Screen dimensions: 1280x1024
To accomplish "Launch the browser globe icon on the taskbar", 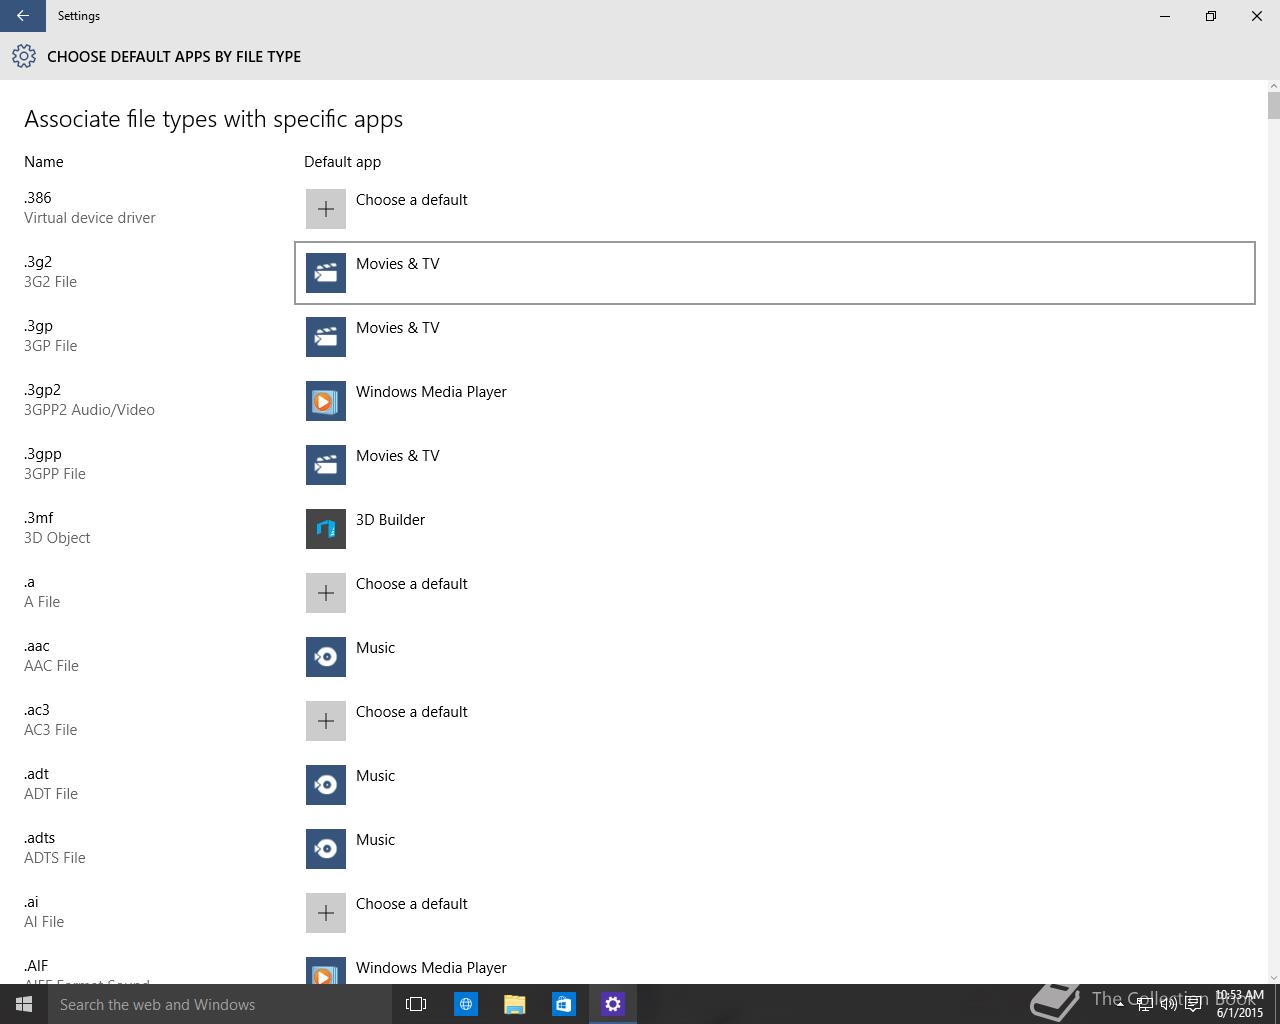I will (466, 1004).
